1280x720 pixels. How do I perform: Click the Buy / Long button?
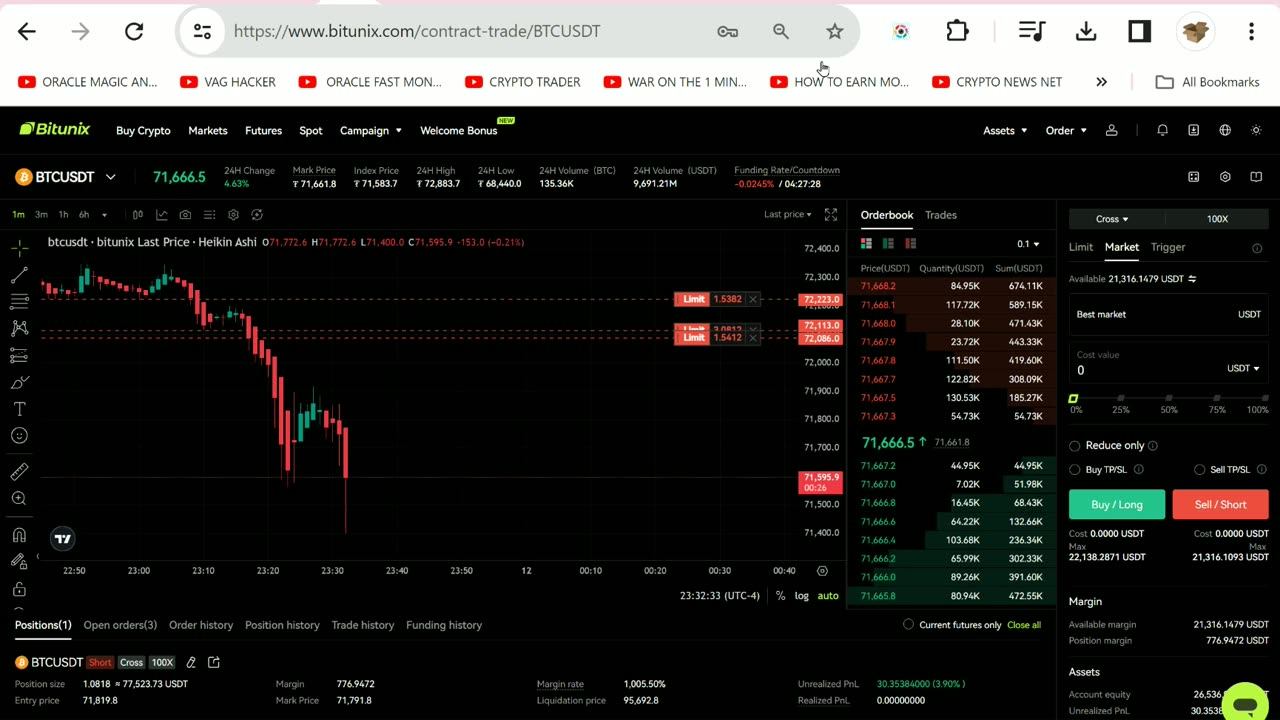coord(1117,504)
